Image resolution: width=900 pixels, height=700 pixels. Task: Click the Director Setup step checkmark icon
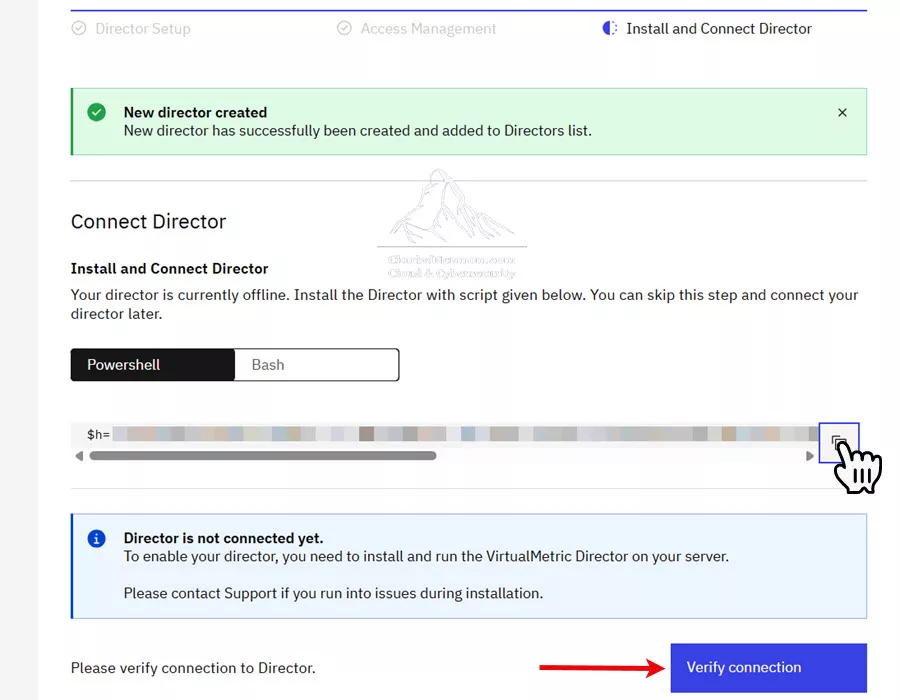pyautogui.click(x=79, y=28)
